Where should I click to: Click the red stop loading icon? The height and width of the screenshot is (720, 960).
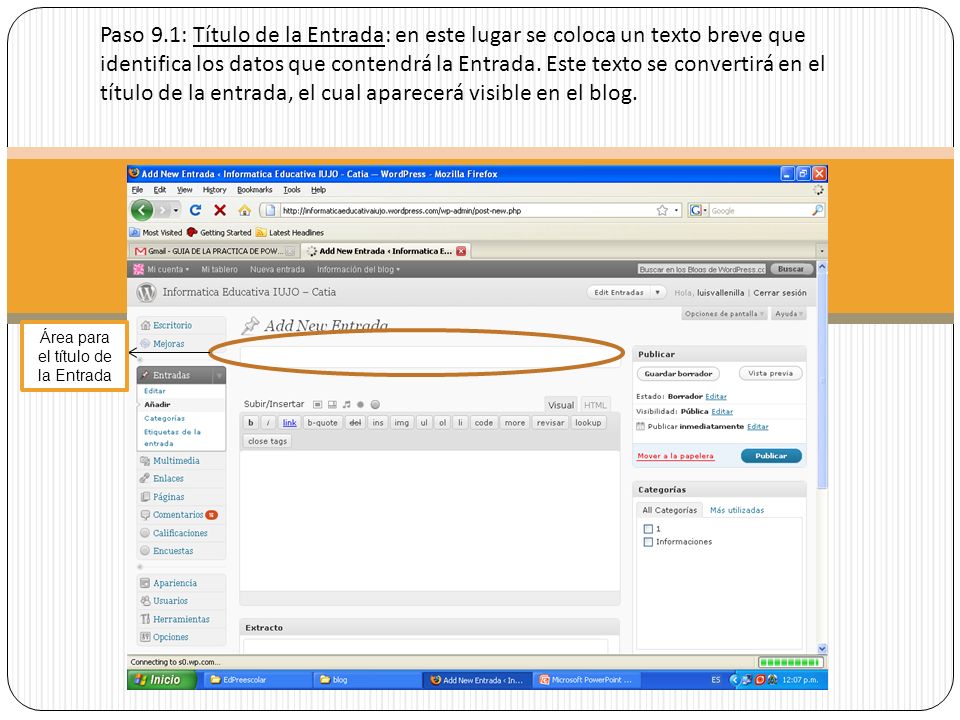(220, 211)
